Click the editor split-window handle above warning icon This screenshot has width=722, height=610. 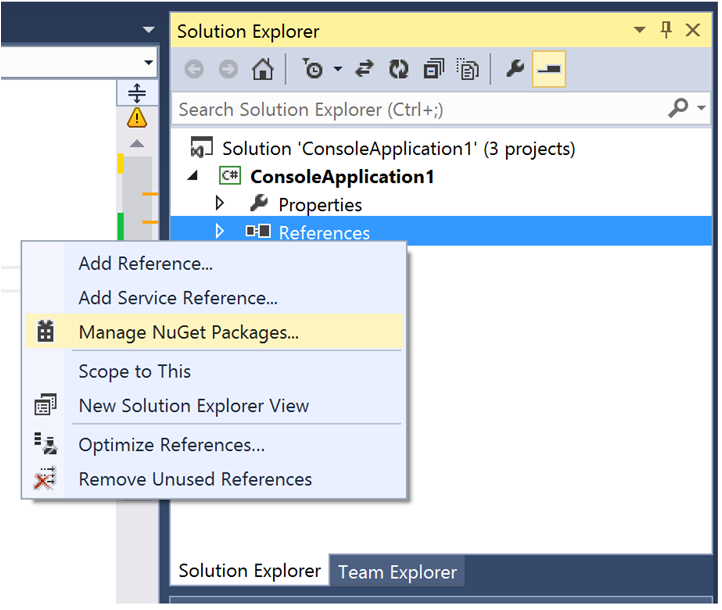pos(137,93)
